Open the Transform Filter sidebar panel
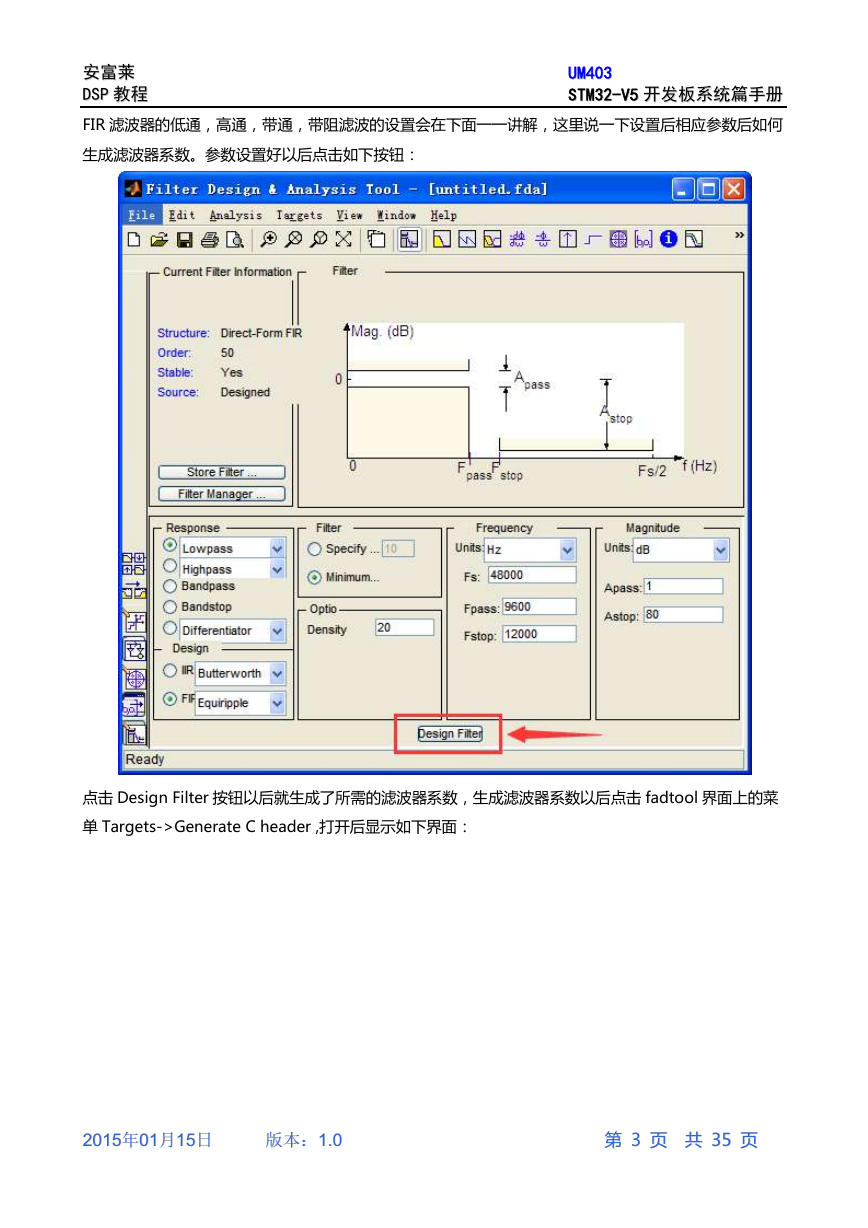 click(x=134, y=590)
